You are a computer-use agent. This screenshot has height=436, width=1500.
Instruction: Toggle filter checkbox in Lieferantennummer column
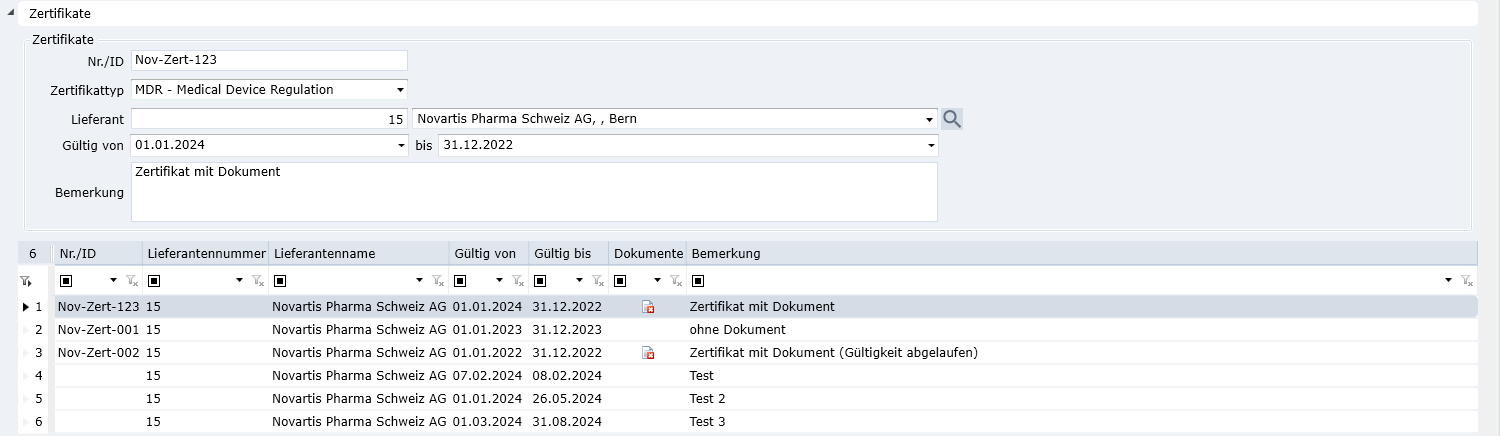click(x=153, y=281)
